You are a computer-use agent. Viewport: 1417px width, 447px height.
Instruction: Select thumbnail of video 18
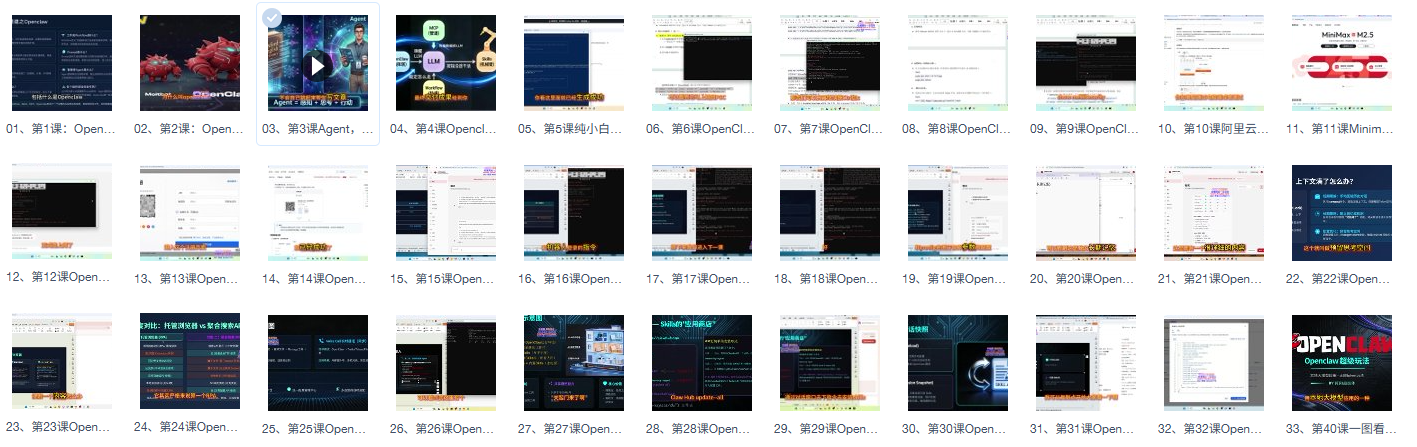pos(830,213)
